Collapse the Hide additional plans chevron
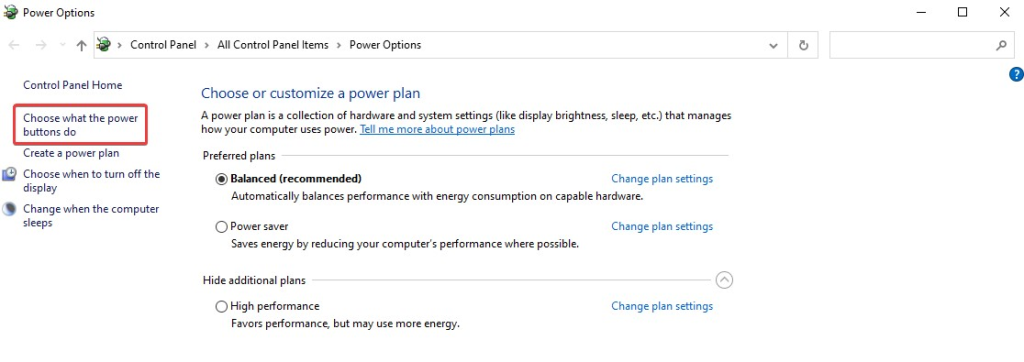 tap(724, 280)
